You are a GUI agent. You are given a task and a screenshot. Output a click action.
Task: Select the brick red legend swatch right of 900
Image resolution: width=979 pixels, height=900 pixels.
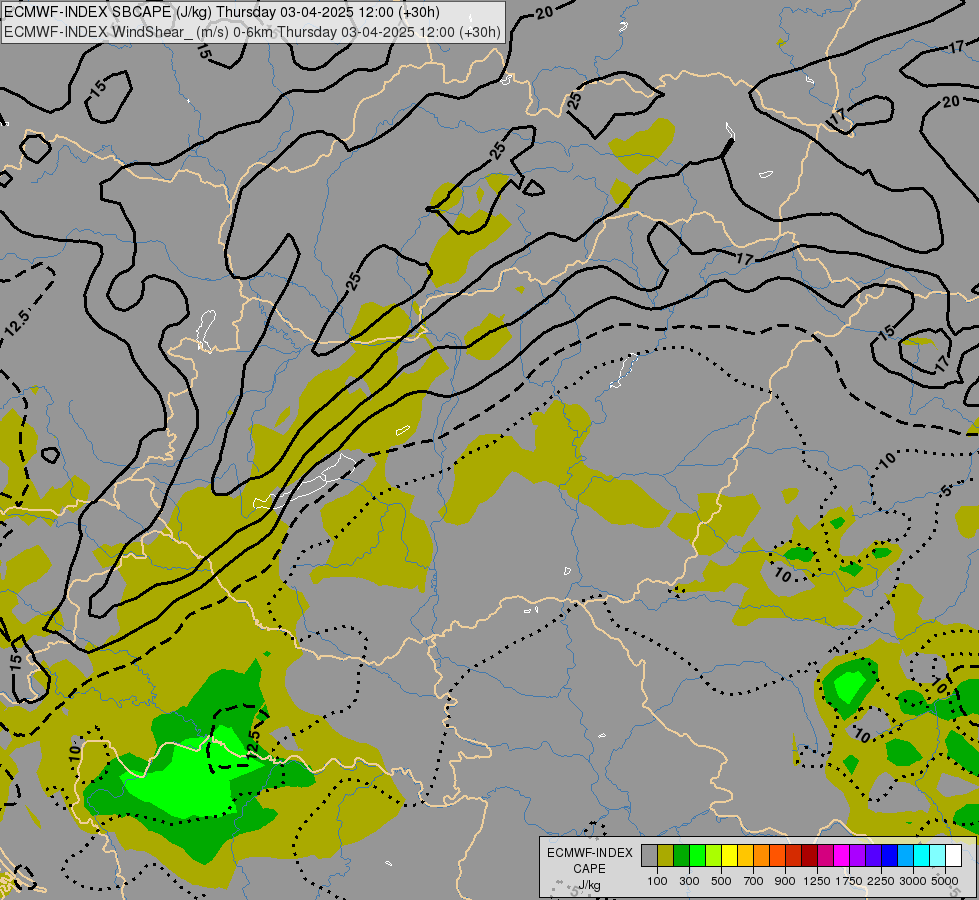(x=794, y=855)
